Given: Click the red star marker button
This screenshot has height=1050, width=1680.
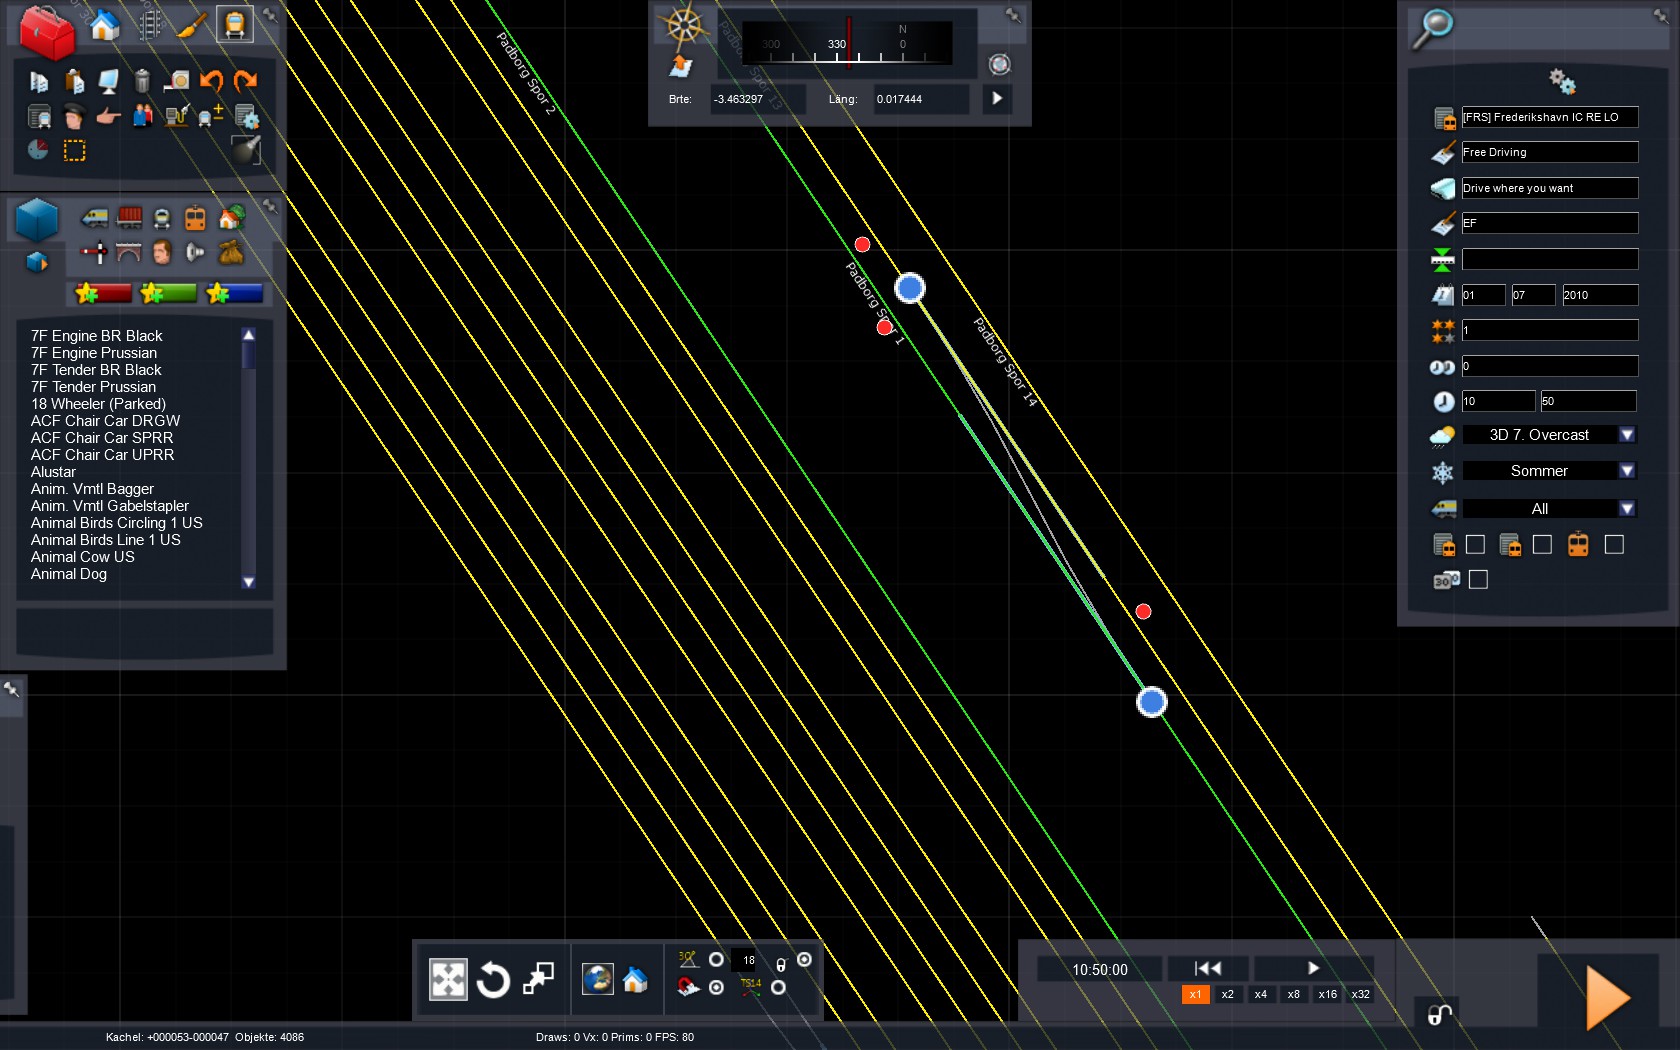Looking at the screenshot, I should tap(103, 293).
